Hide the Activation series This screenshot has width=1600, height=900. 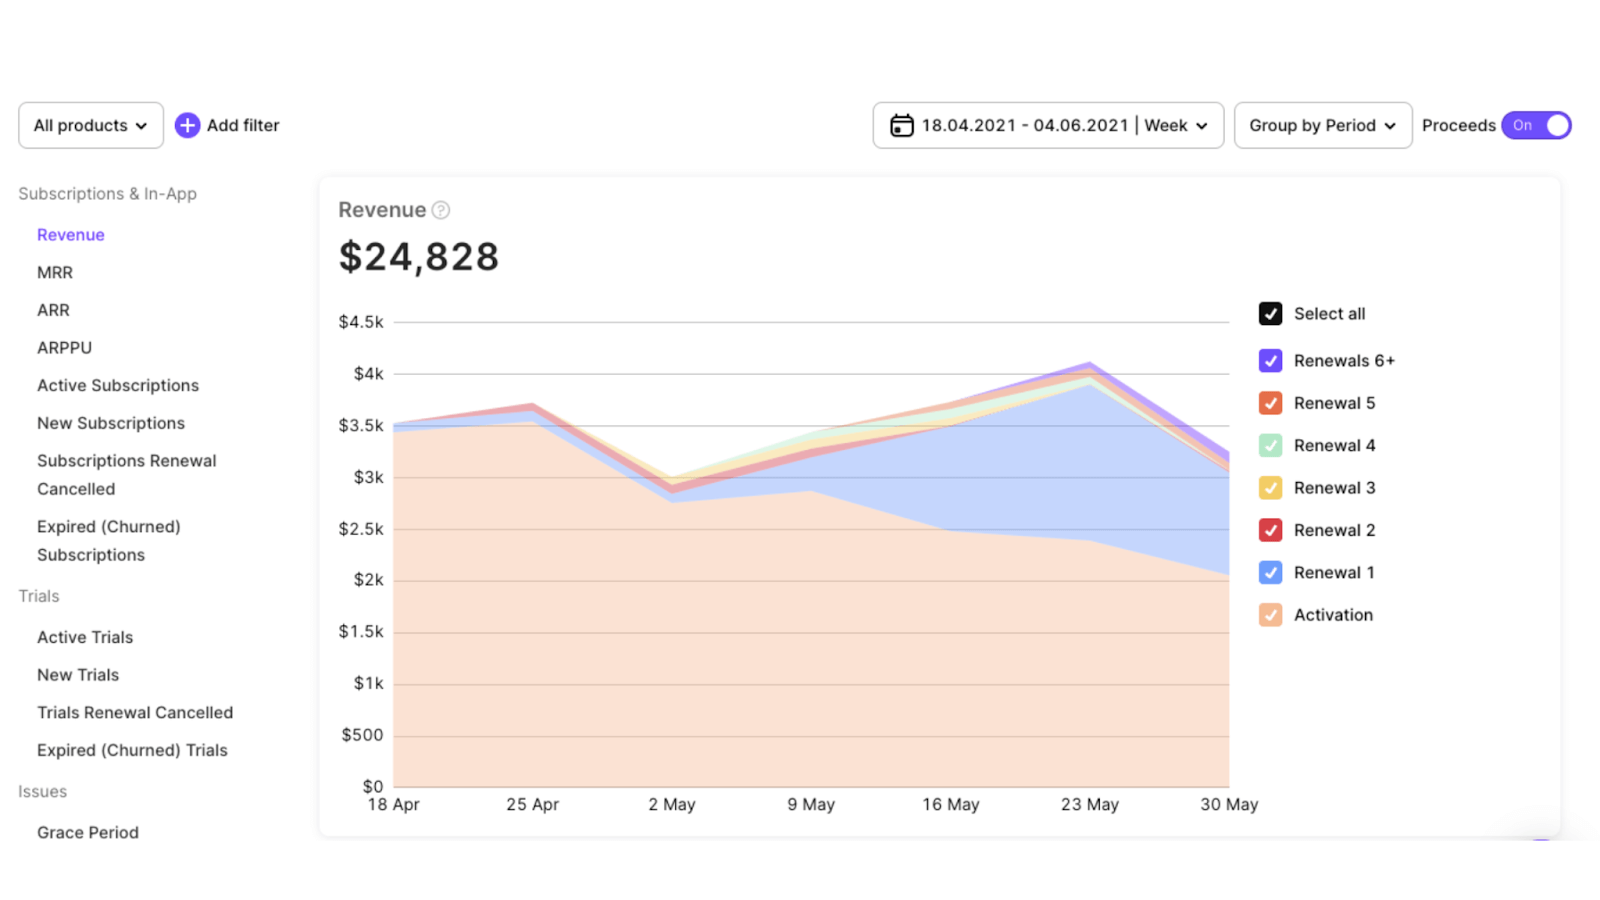tap(1270, 615)
